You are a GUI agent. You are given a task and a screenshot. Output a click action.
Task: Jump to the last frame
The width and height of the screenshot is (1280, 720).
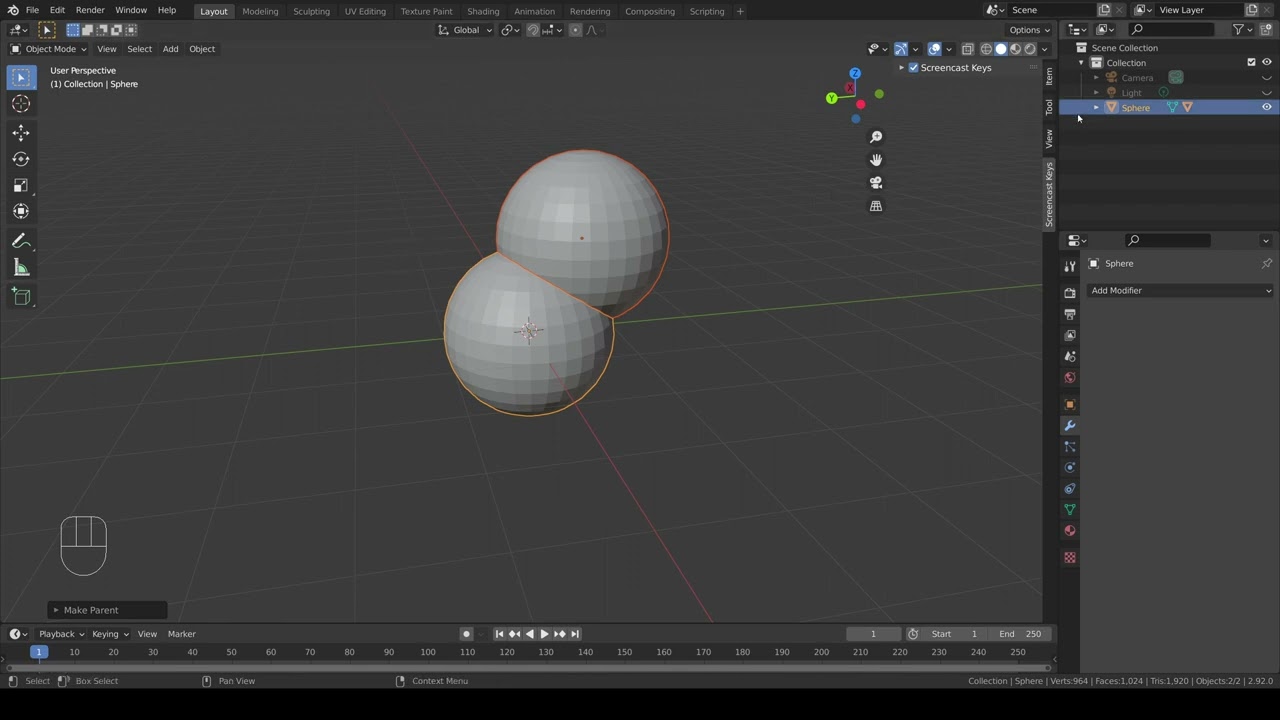click(x=575, y=634)
